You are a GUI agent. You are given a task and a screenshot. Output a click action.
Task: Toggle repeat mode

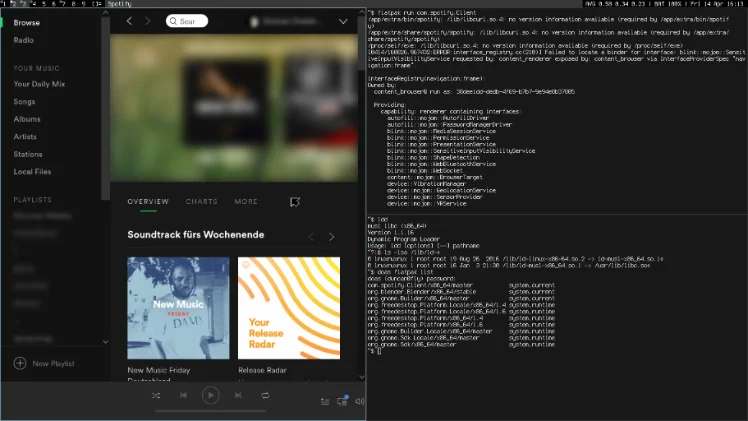coord(265,395)
